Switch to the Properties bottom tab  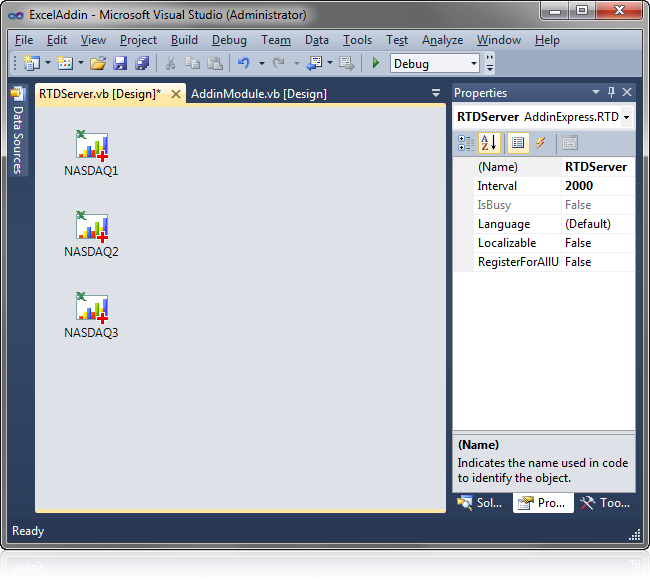click(x=543, y=503)
